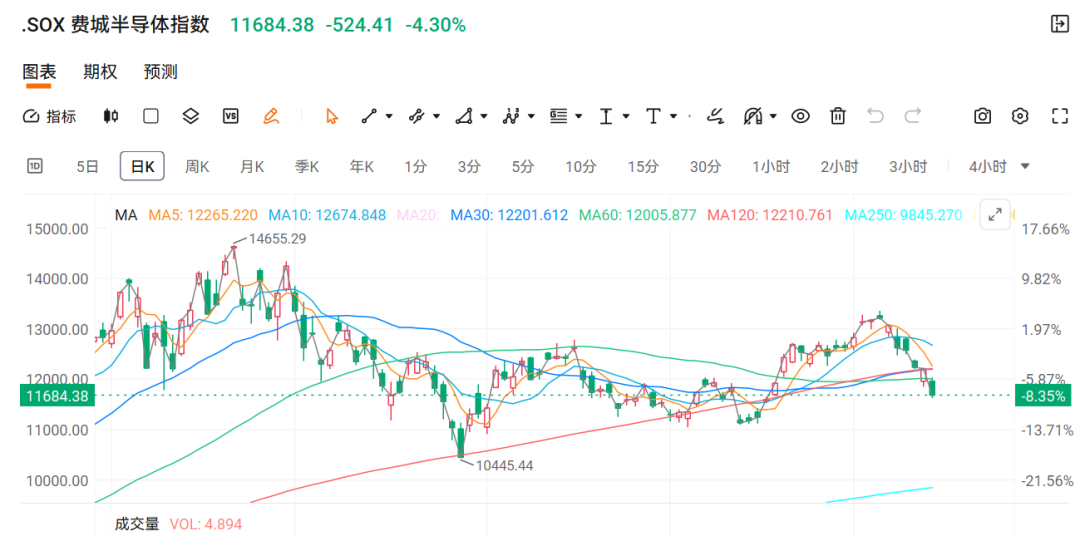Select the 5分 timeframe

pos(523,166)
